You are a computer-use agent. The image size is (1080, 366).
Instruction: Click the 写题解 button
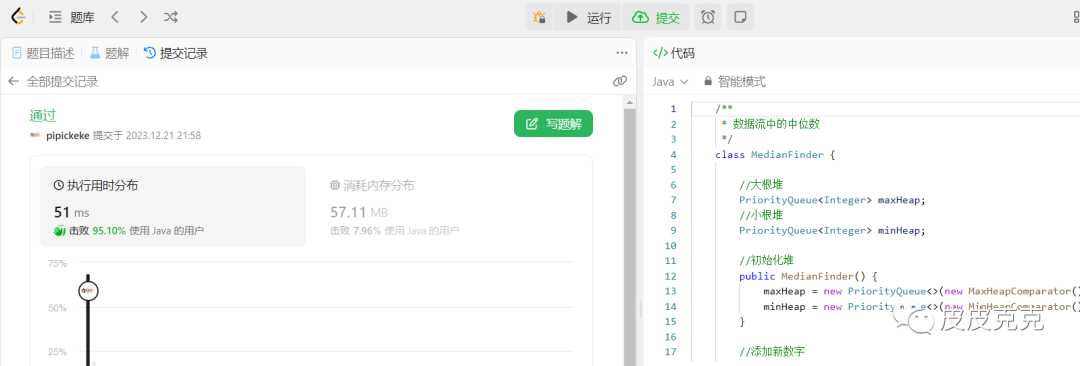[553, 124]
